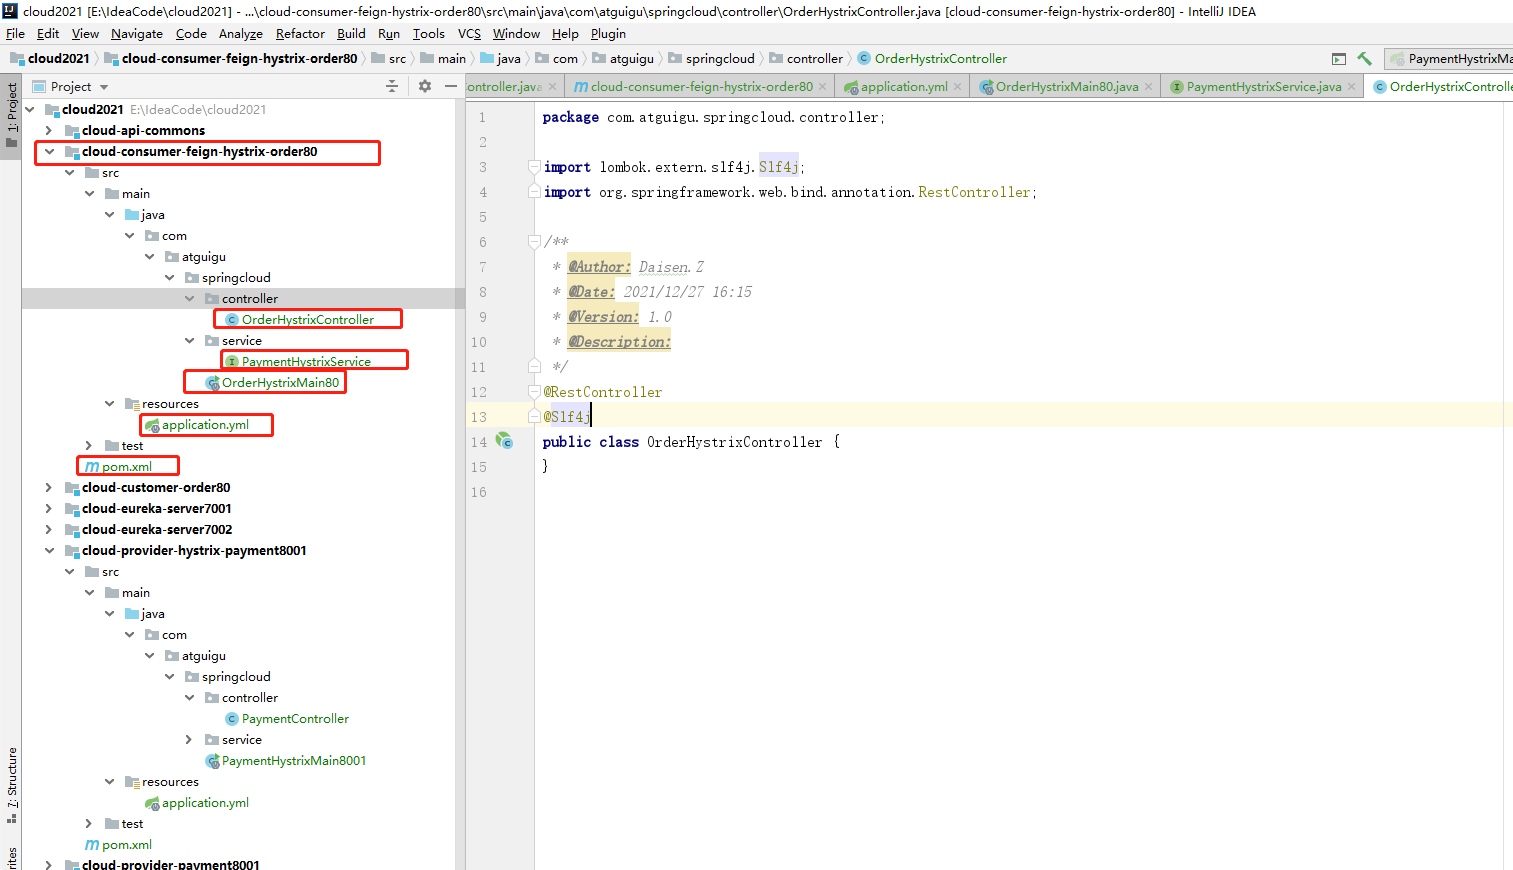Screen dimensions: 1513x870
Task: Open the PaymentHystrixMa run configuration dropdown
Action: tap(1450, 59)
